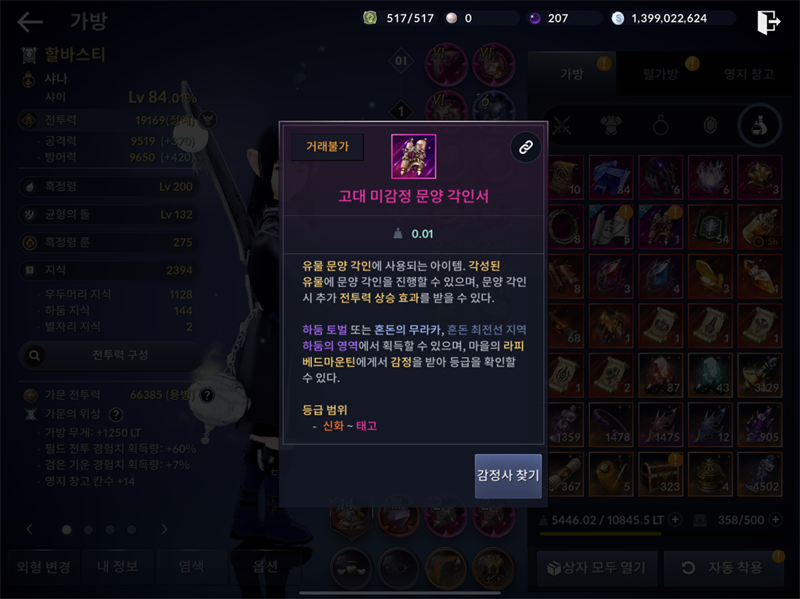Expand weight limit plus next to 10845.5 LT
Viewport: 800px width, 599px height.
click(x=675, y=520)
